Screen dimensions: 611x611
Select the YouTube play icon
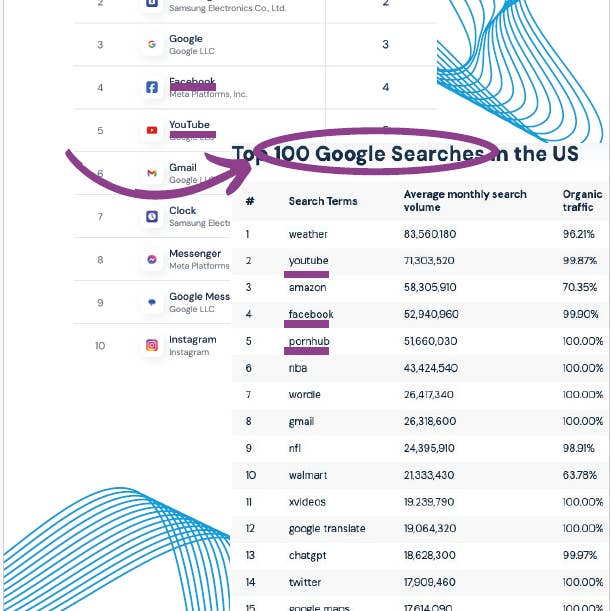[152, 130]
